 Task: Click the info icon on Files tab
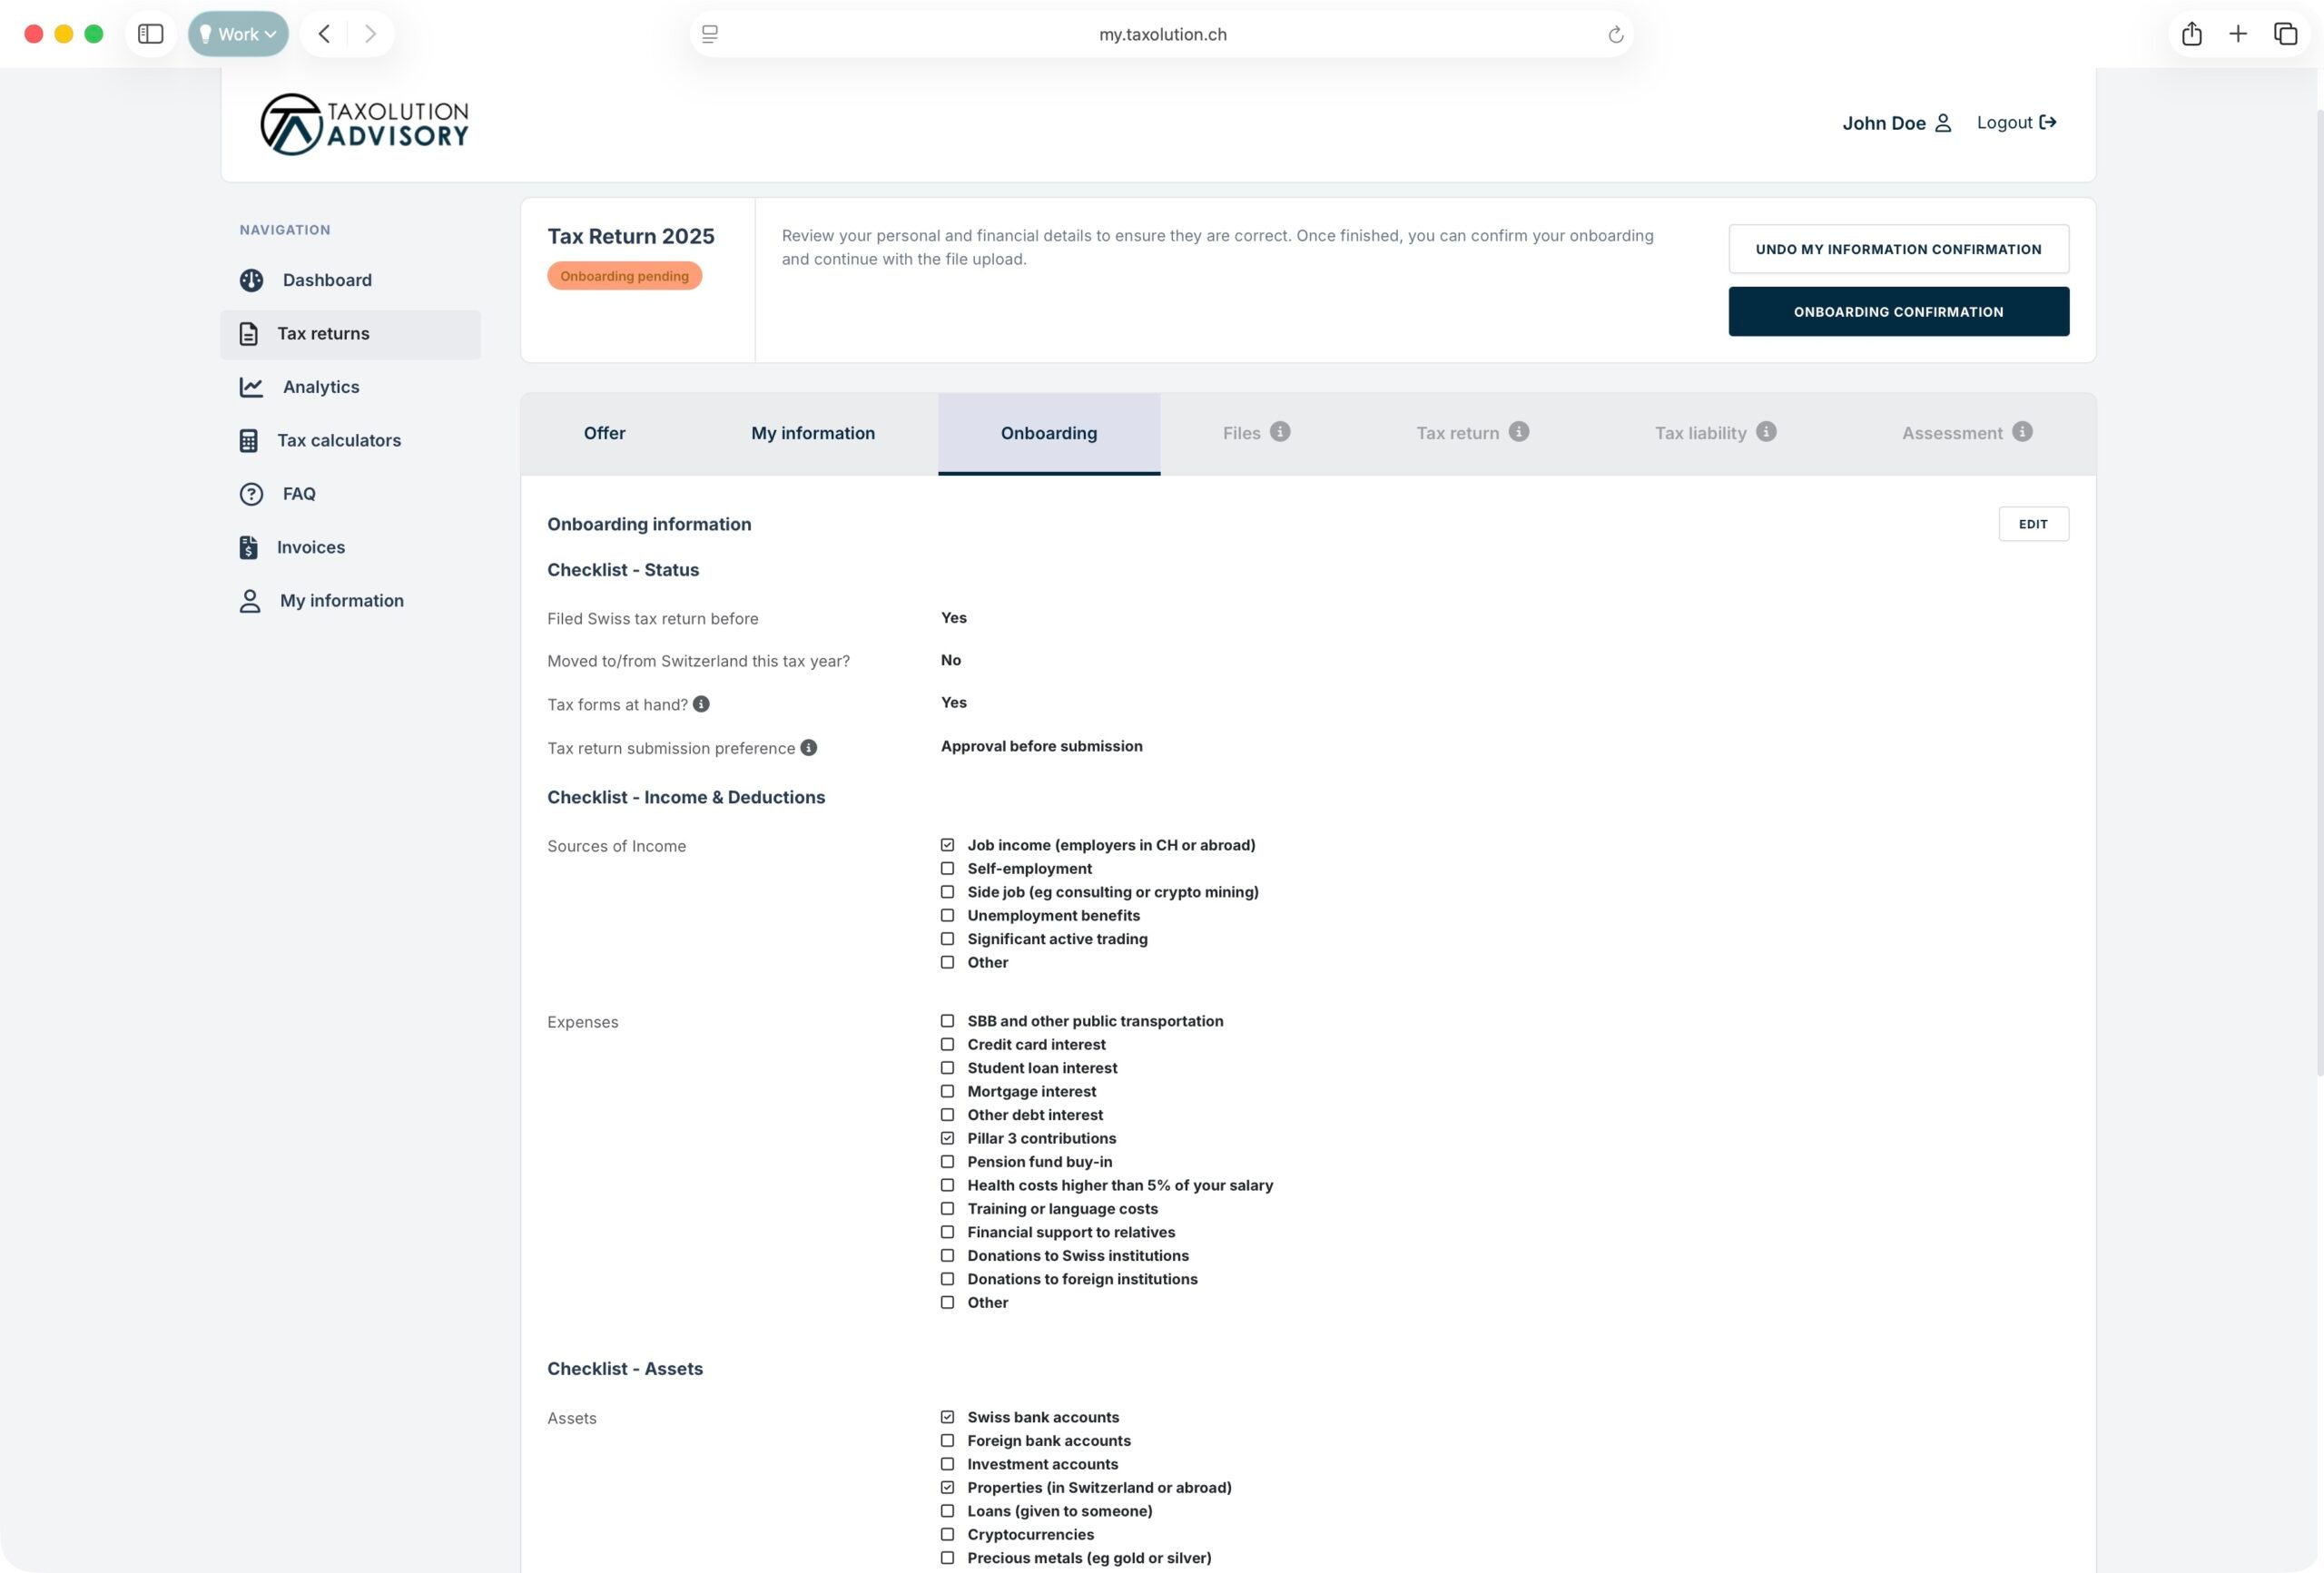point(1280,432)
